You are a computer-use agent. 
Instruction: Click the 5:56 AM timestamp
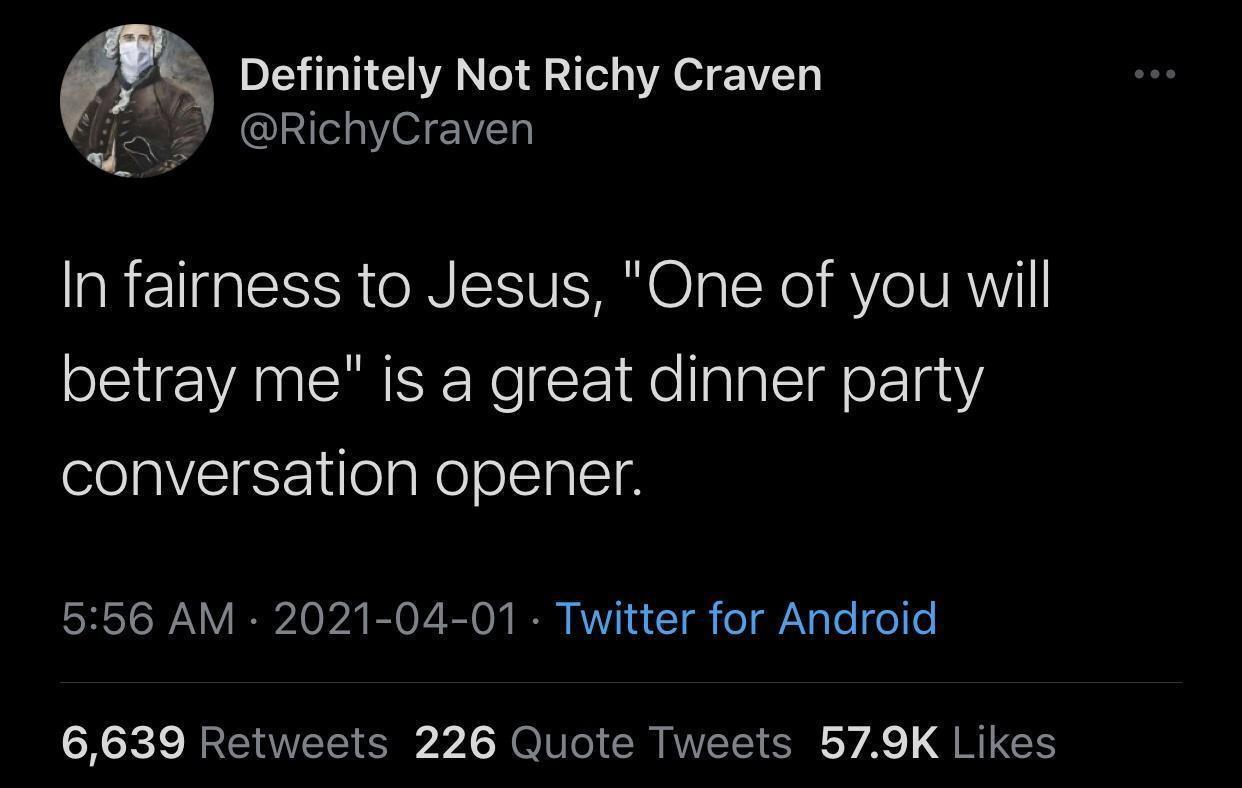(x=149, y=617)
